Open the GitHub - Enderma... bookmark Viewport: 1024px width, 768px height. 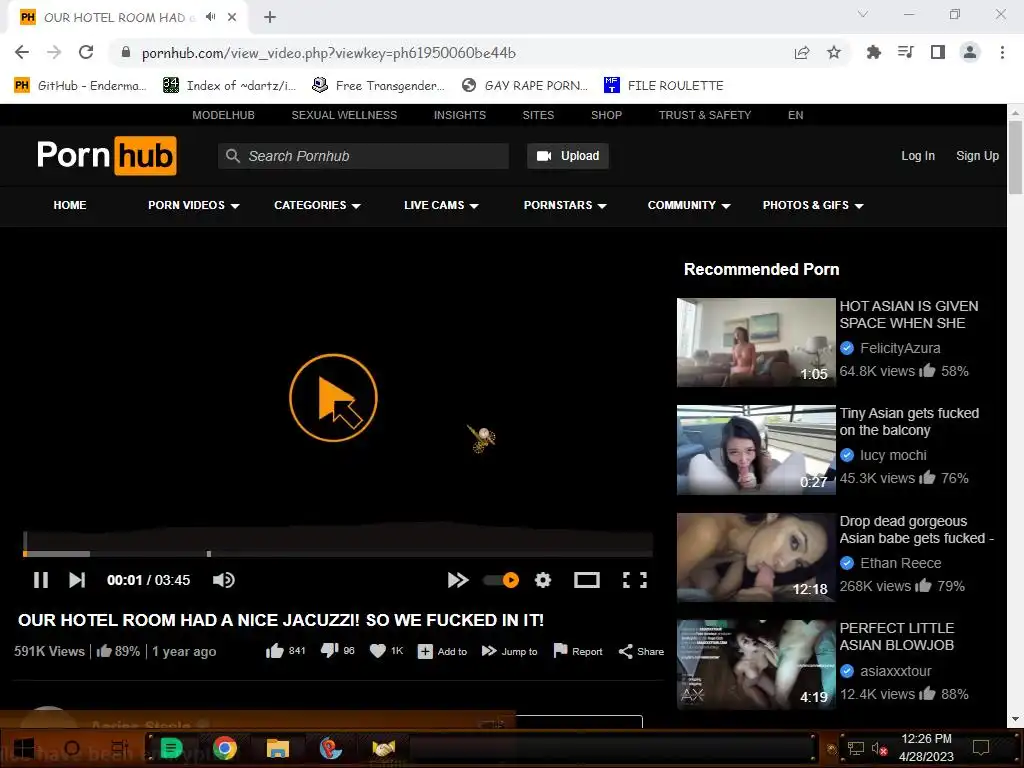(x=80, y=86)
